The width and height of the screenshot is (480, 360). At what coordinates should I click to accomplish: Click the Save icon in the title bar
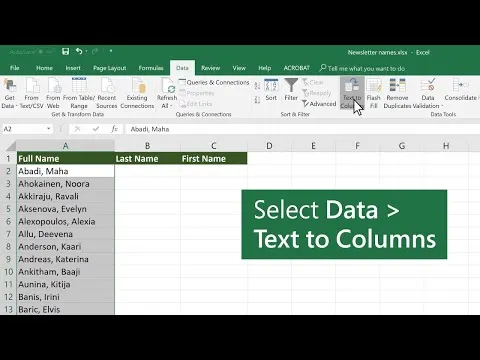point(66,51)
